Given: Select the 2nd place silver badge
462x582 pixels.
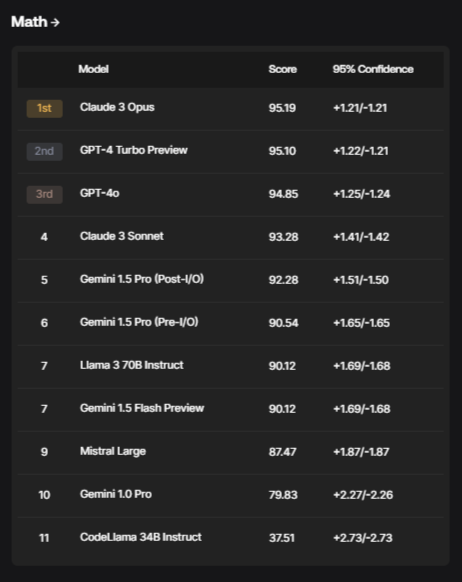Looking at the screenshot, I should (x=45, y=151).
